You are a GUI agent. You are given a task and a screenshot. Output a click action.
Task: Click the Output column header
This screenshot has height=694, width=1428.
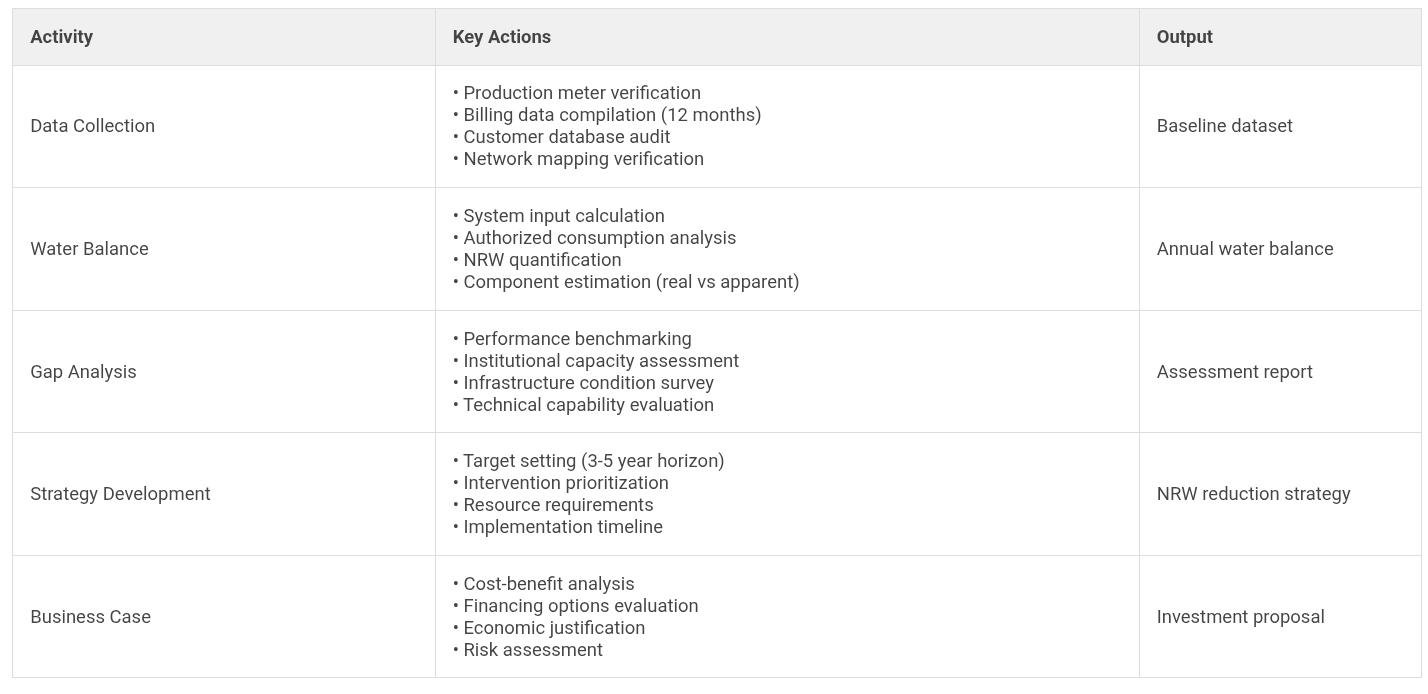click(1184, 37)
